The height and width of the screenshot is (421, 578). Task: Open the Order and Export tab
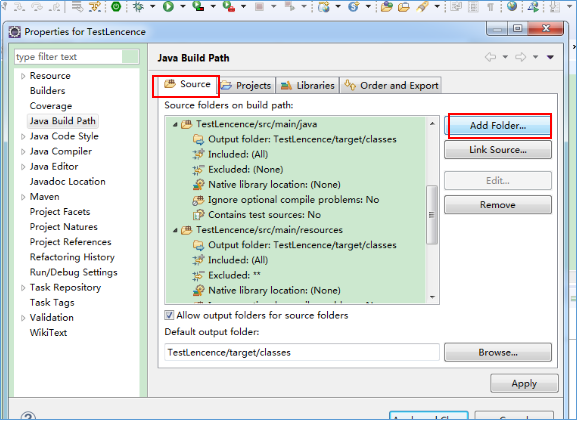click(391, 86)
